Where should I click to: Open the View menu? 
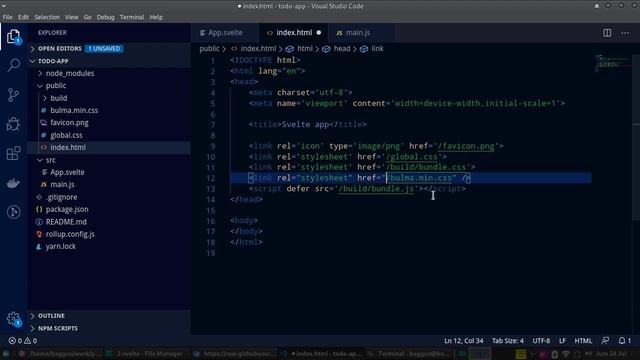(71, 17)
